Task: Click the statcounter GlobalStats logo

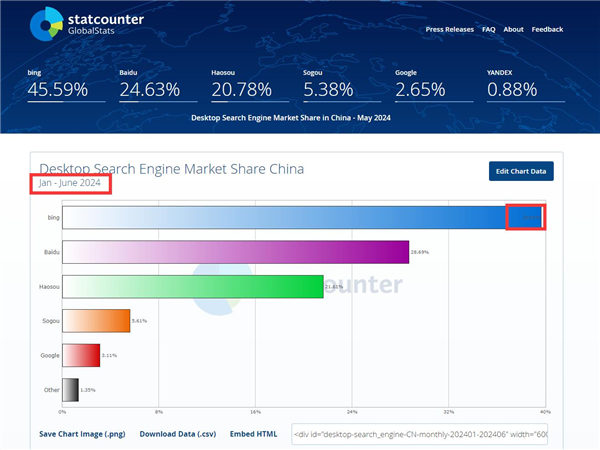Action: 87,24
